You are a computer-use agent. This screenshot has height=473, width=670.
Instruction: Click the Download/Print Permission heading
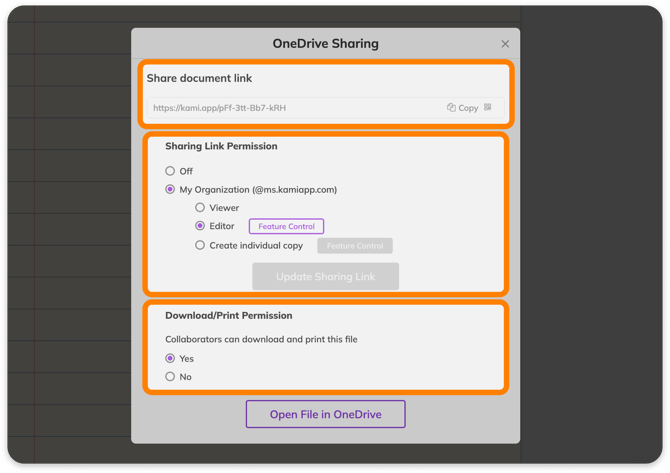(229, 315)
